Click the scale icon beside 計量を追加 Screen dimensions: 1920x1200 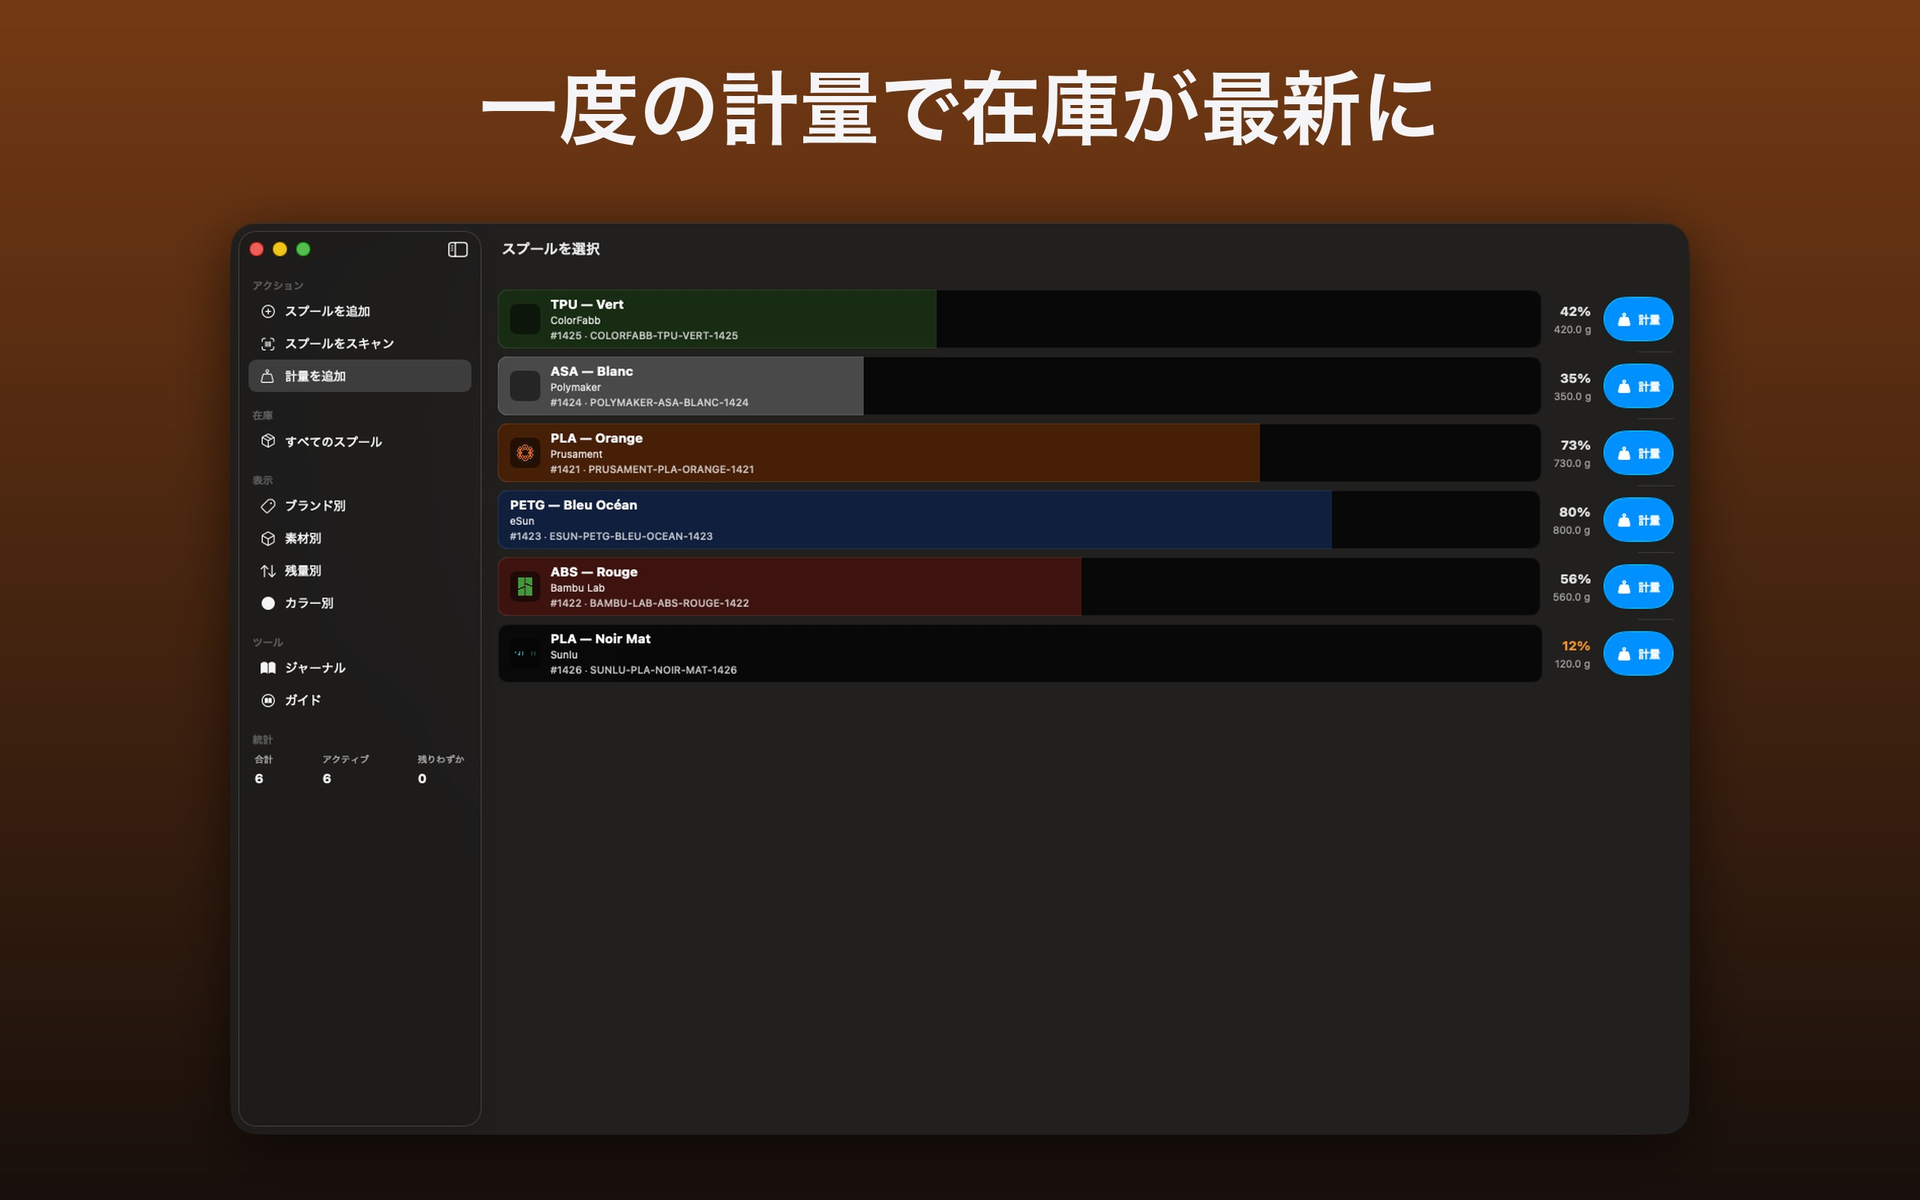(268, 376)
